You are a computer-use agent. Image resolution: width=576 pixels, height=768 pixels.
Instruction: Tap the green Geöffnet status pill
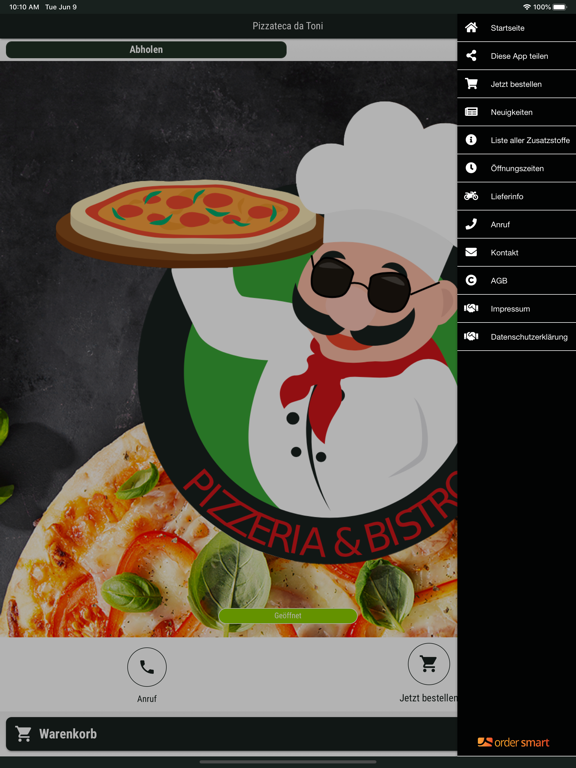pos(288,616)
